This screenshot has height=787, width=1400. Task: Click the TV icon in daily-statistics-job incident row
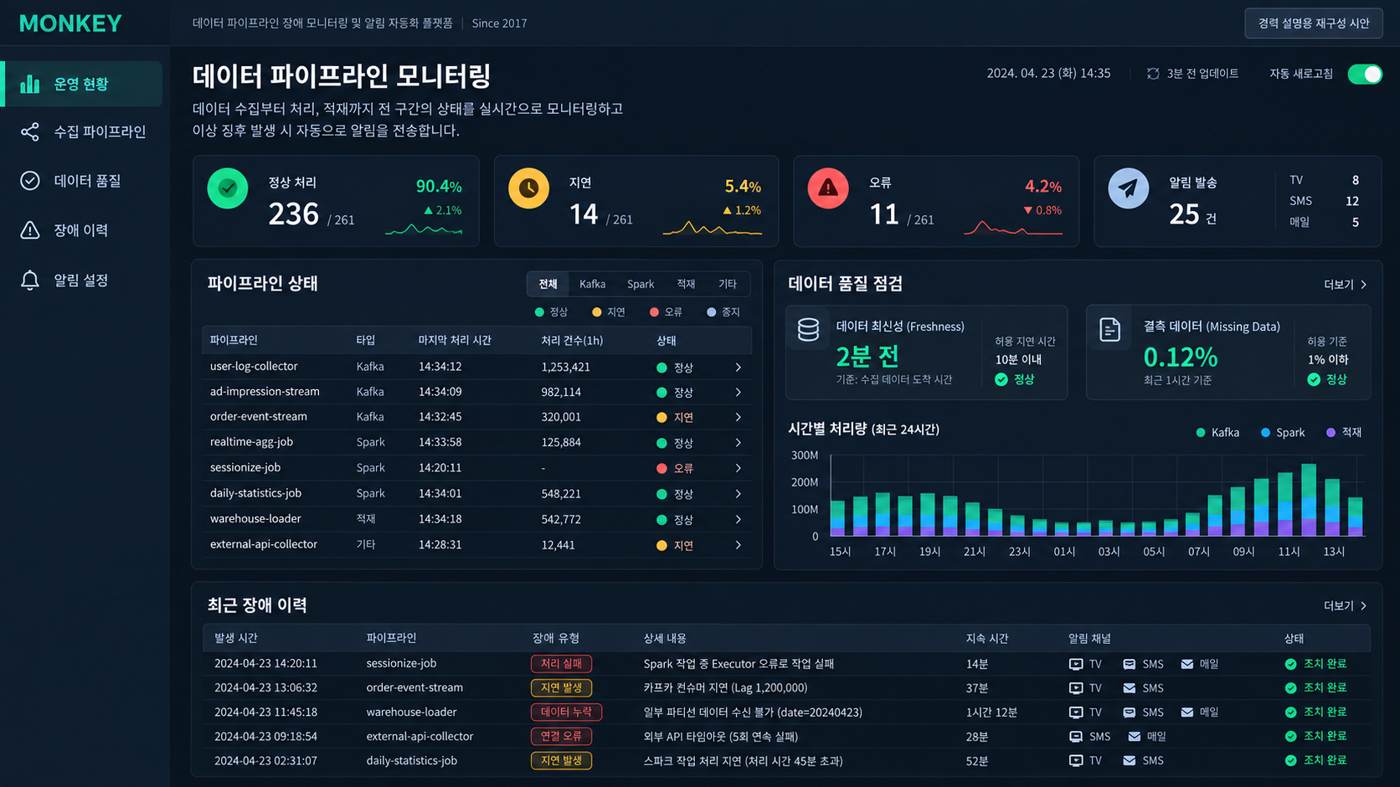[1076, 760]
